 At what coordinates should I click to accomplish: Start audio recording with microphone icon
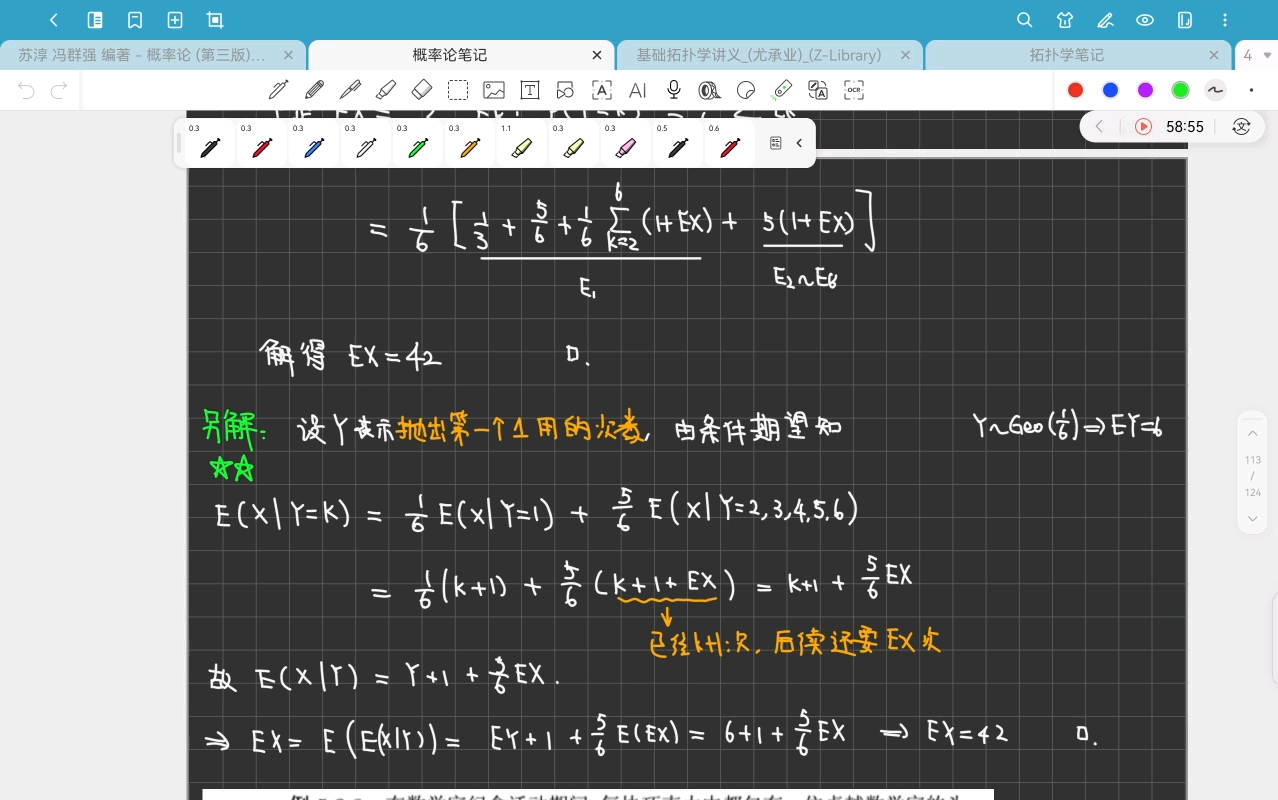tap(674, 90)
